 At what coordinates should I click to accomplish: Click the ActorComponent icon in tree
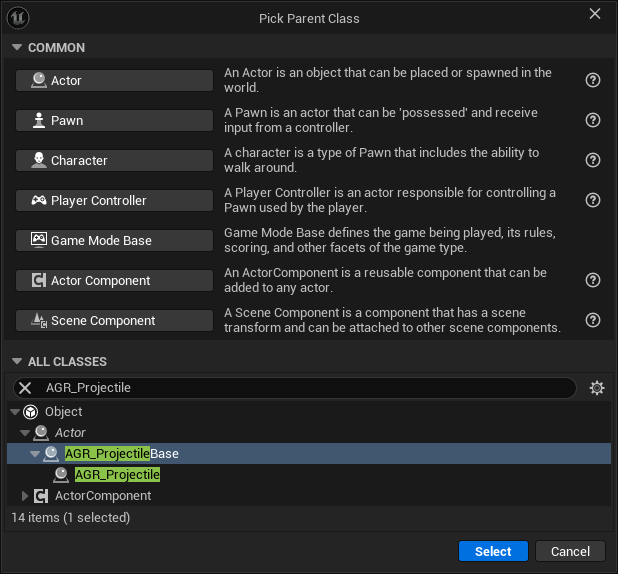pos(41,496)
